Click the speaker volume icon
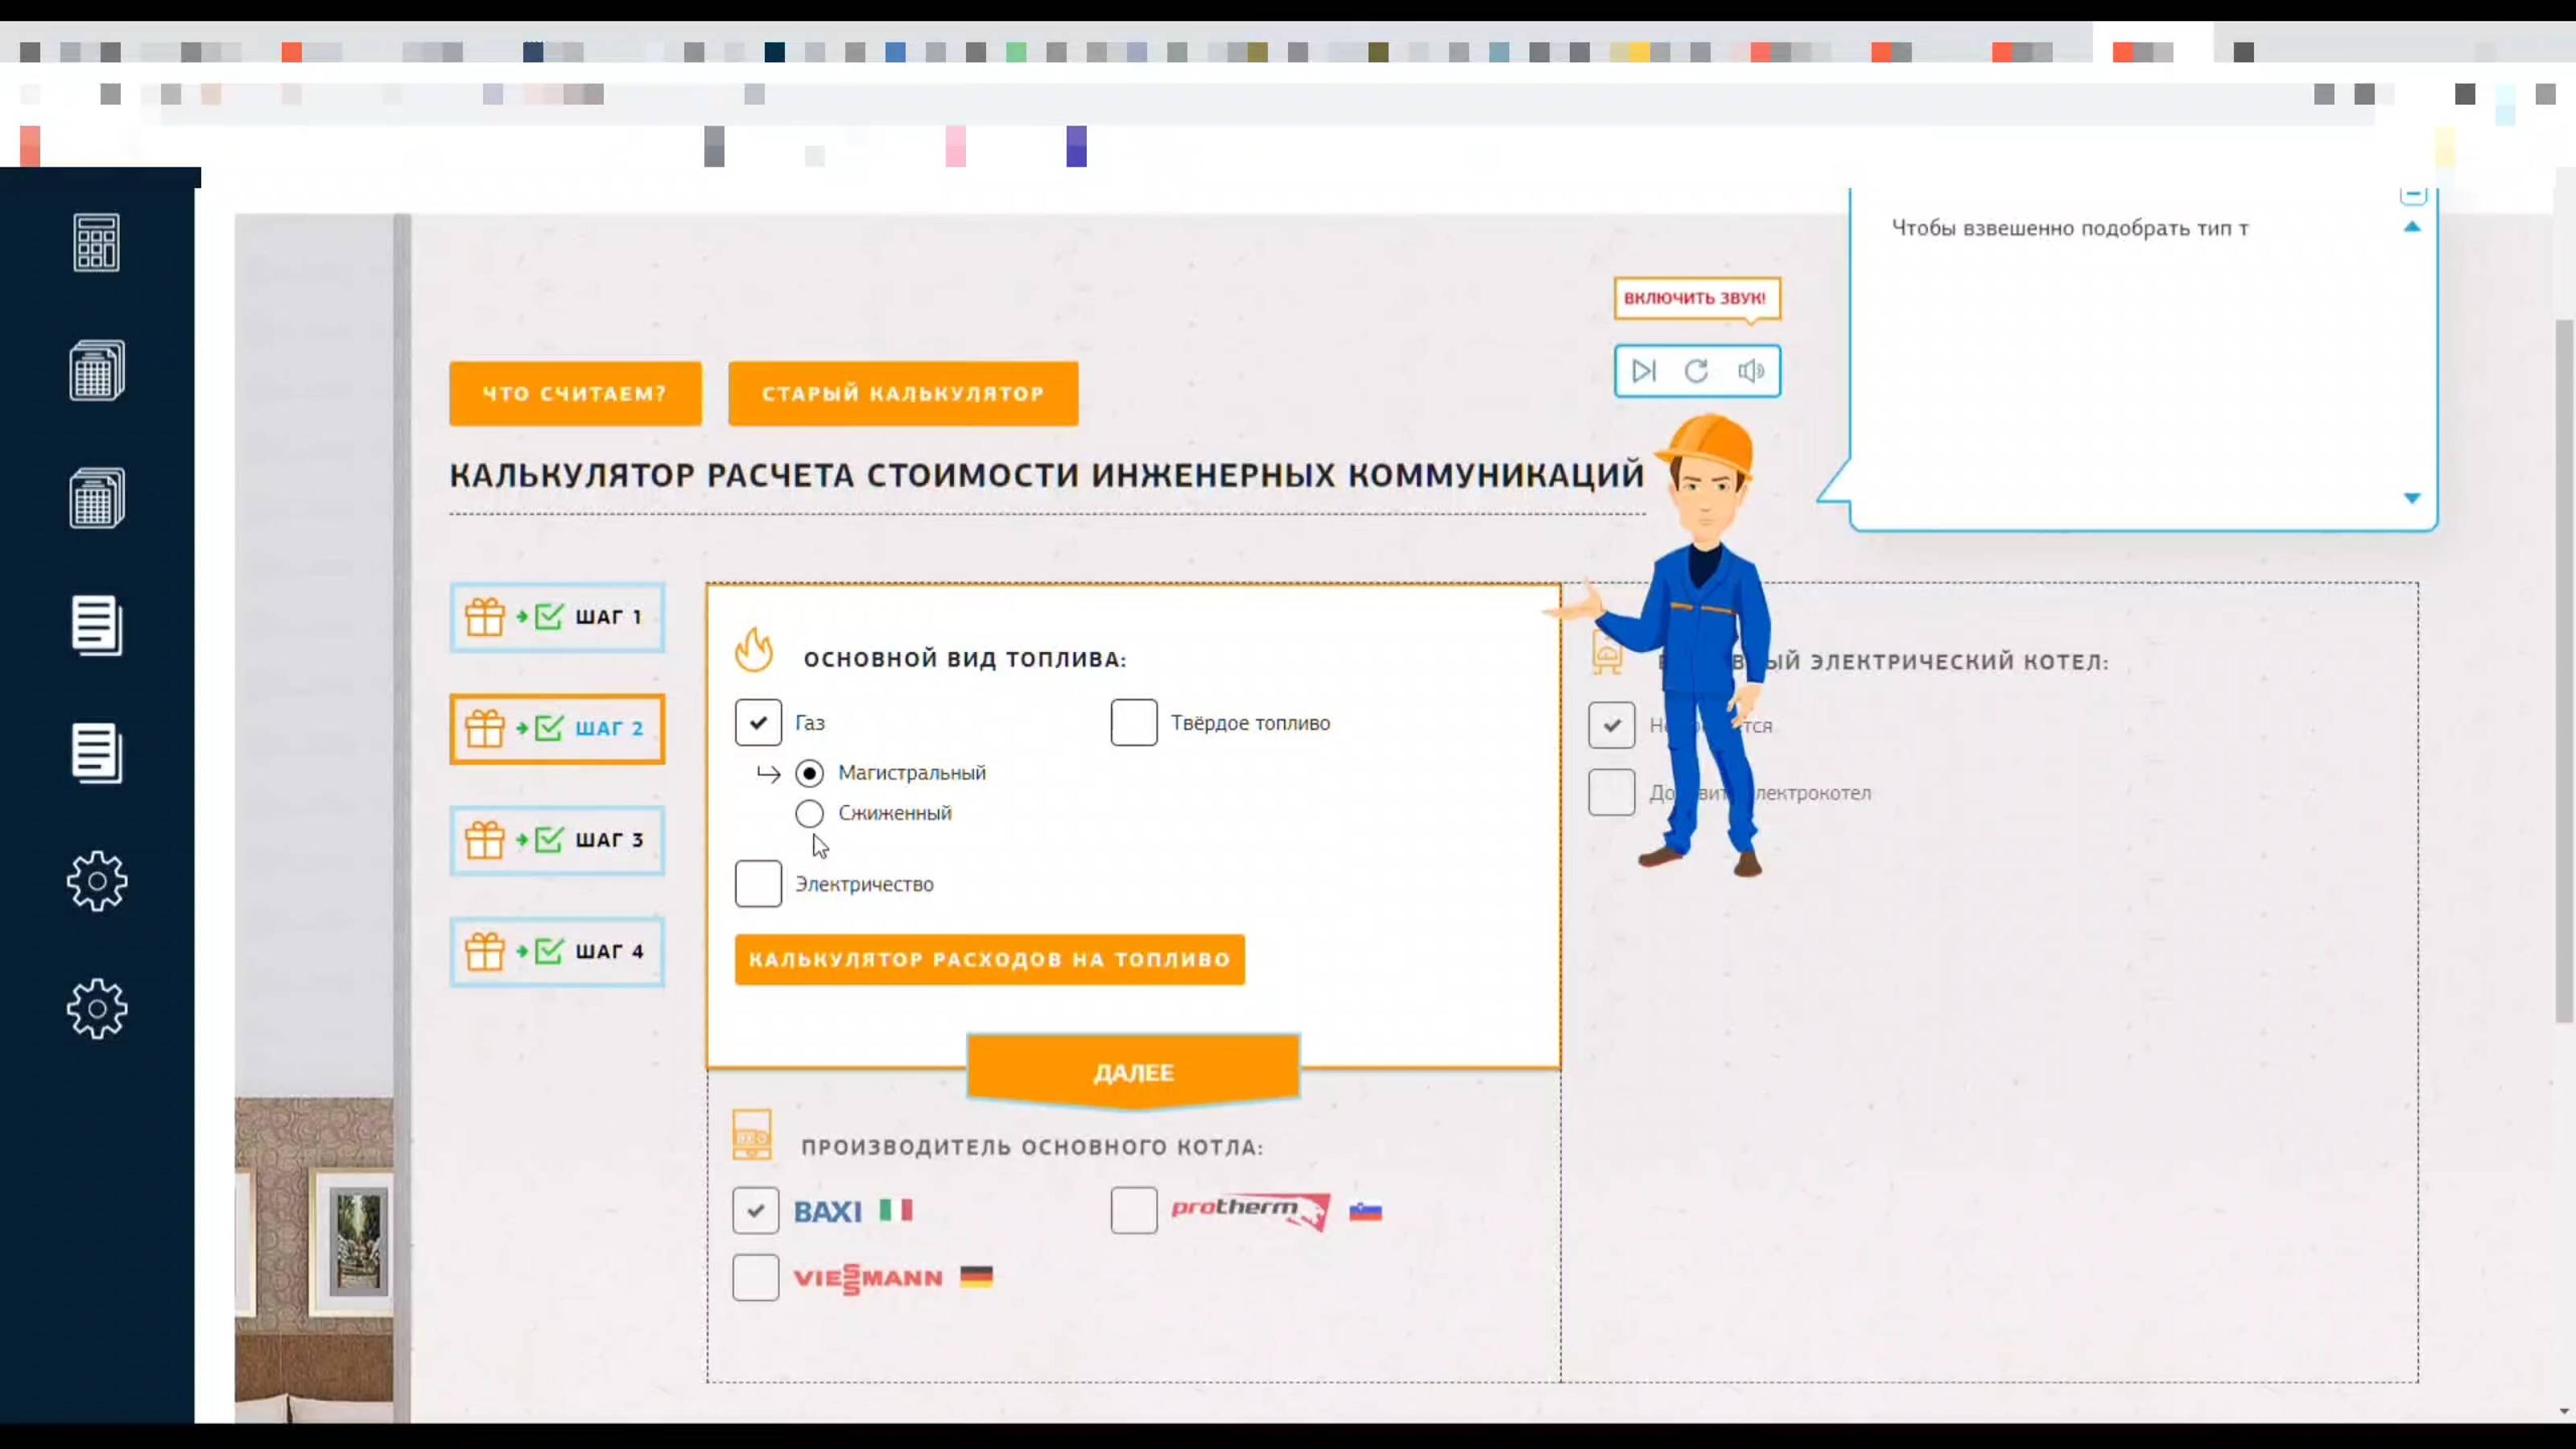Screen dimensions: 2576x1449 1752,371
